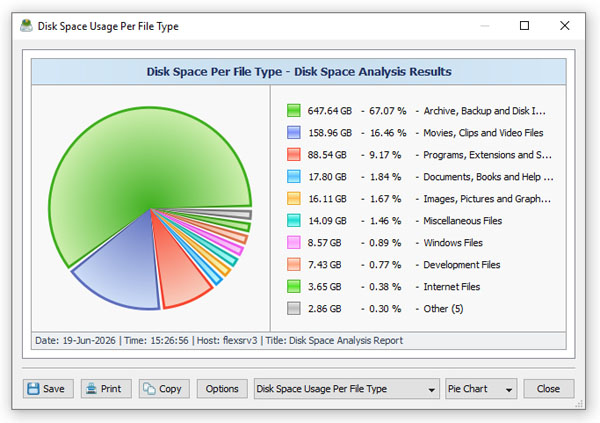Image resolution: width=600 pixels, height=423 pixels.
Task: Click the 'Documents, Books and Help ...' label
Action: 488,177
